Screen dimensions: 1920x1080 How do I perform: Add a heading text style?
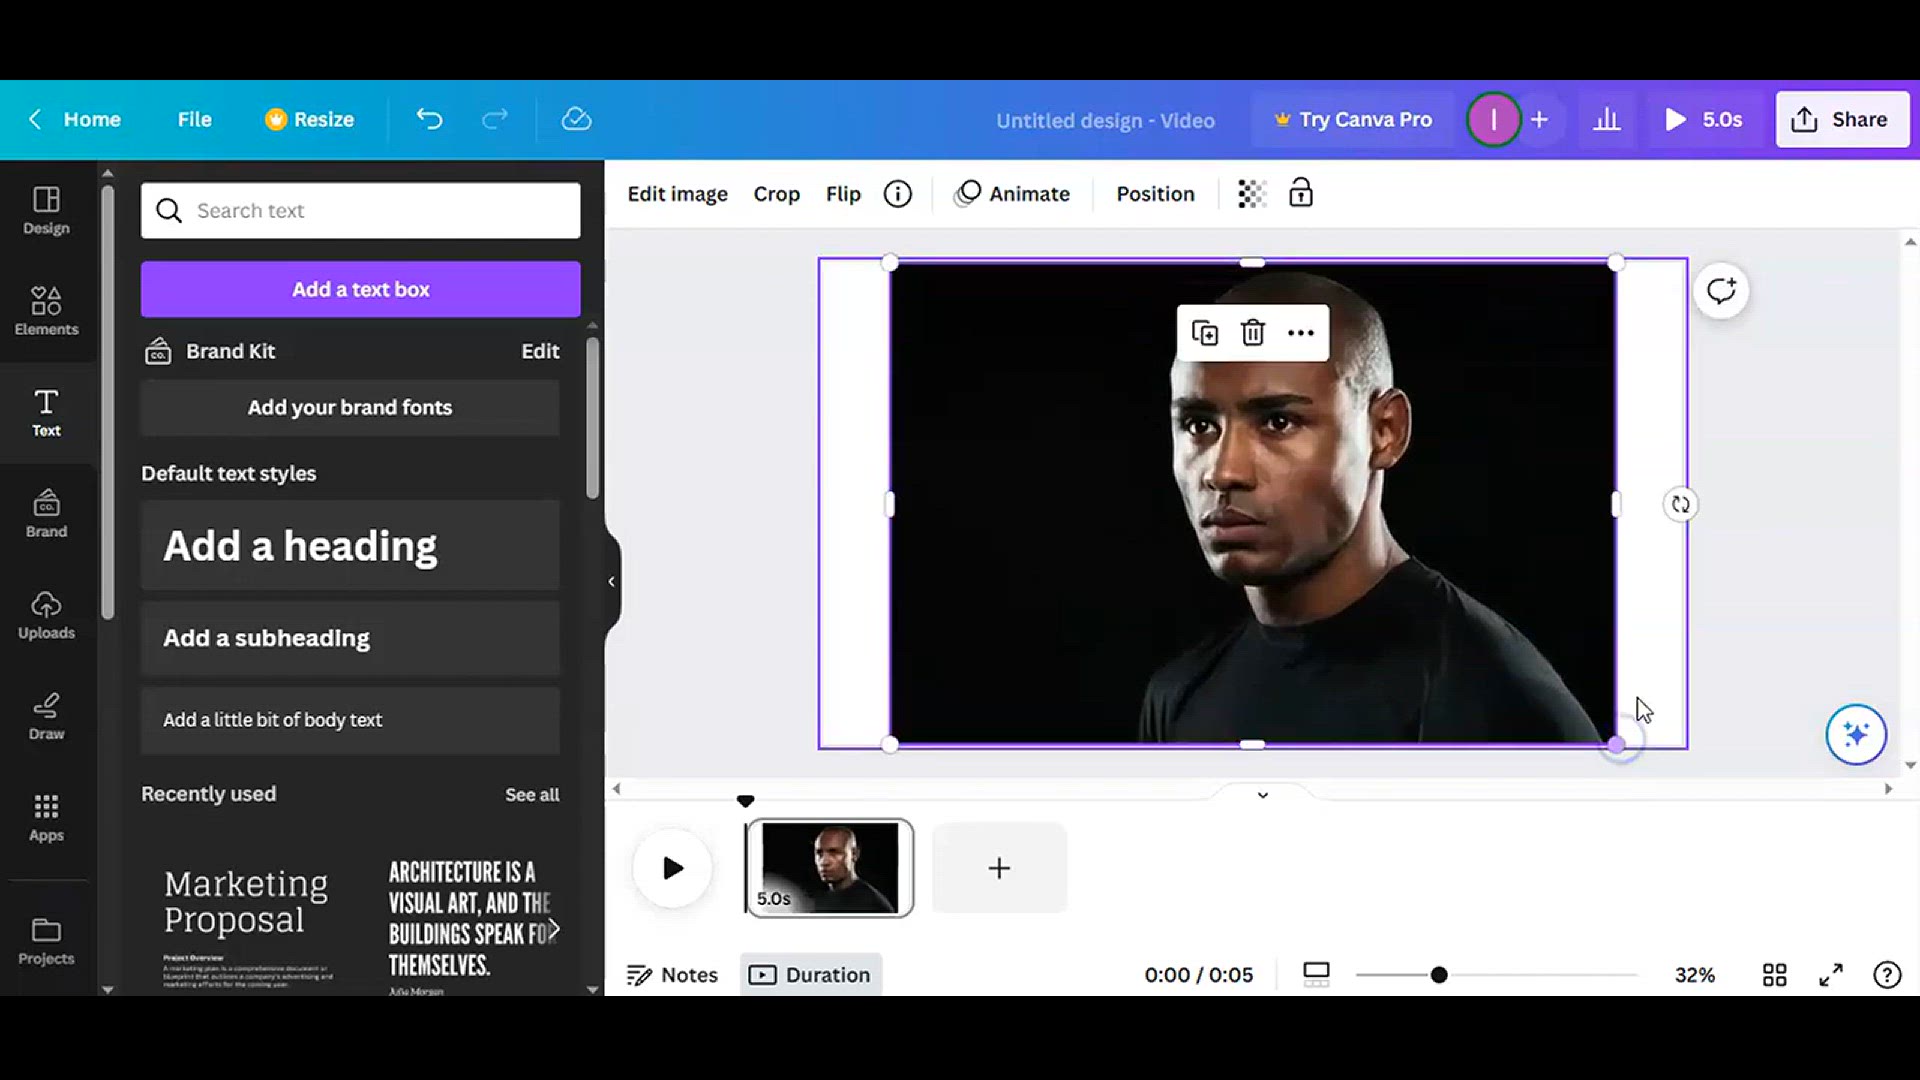350,546
